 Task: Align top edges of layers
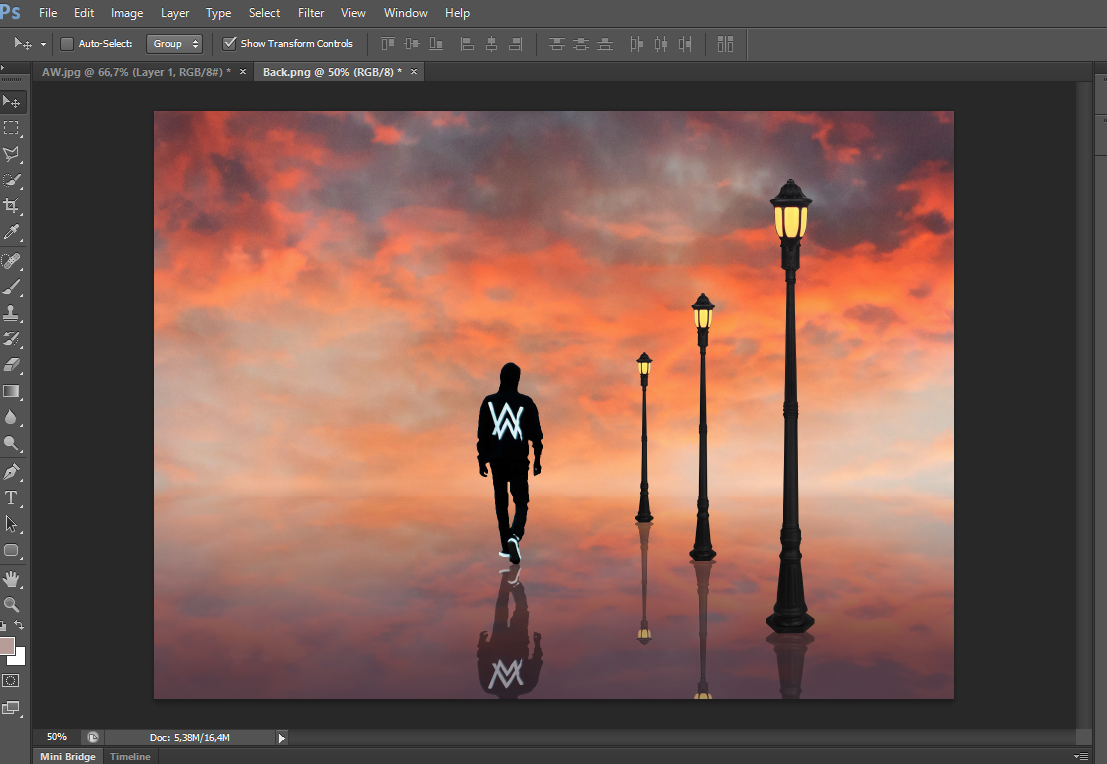point(388,44)
